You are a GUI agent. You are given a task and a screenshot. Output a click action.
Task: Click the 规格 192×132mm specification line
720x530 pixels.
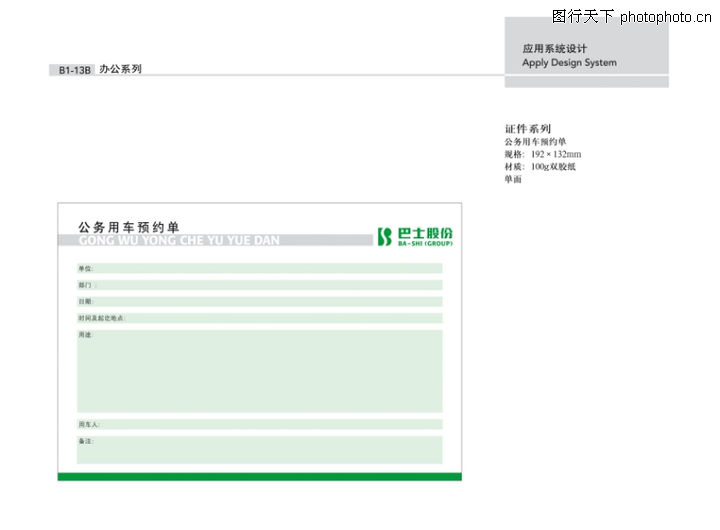tap(543, 154)
